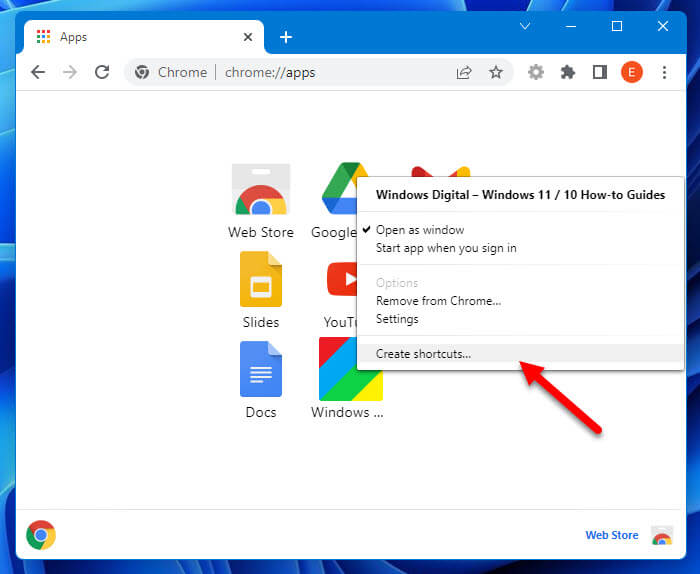Image resolution: width=700 pixels, height=574 pixels.
Task: Click Create shortcuts menu entry
Action: [x=520, y=354]
